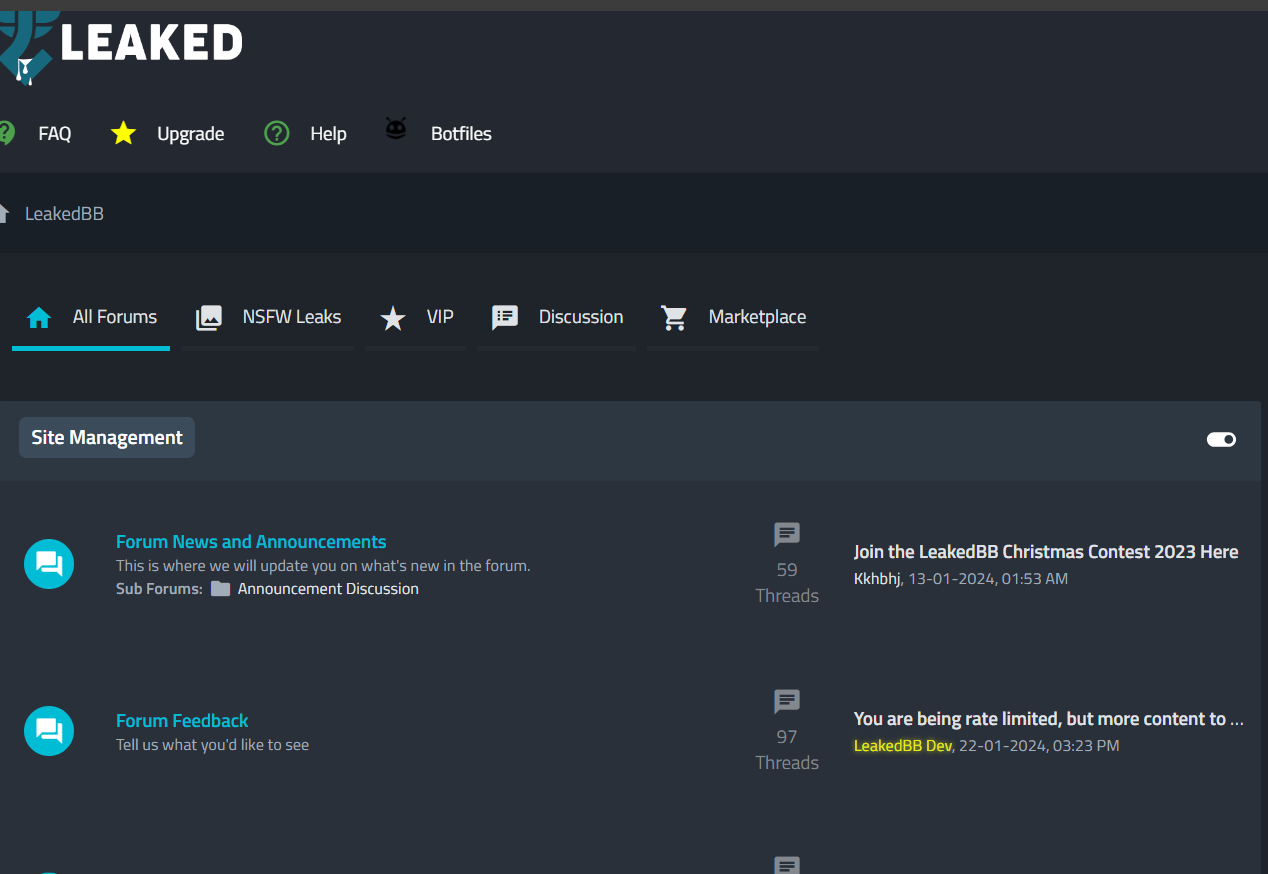Click the house icon beside All Forums
The image size is (1268, 874).
39,318
